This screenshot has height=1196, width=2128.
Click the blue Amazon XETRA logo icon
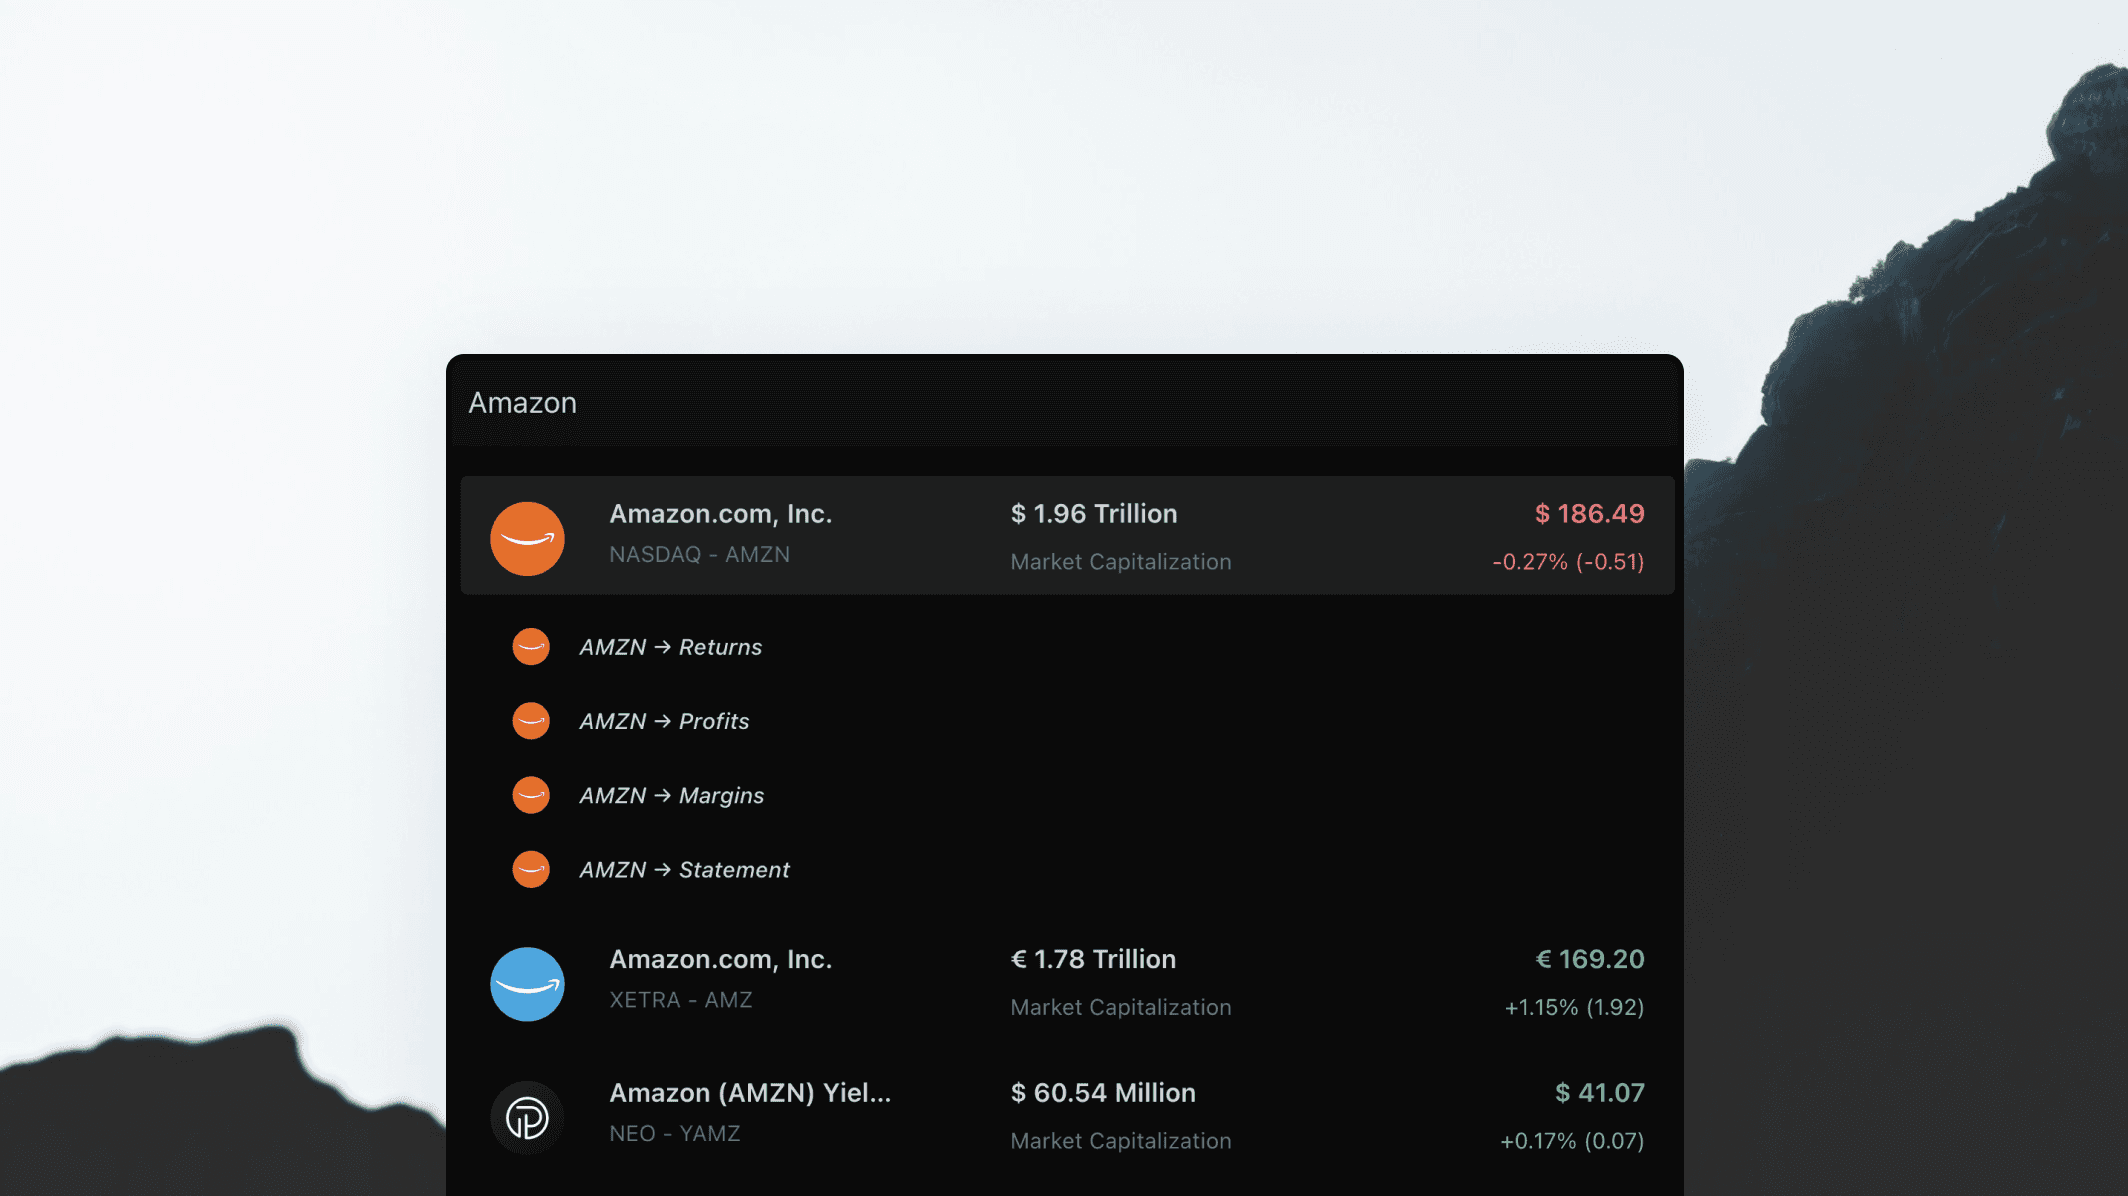527,984
